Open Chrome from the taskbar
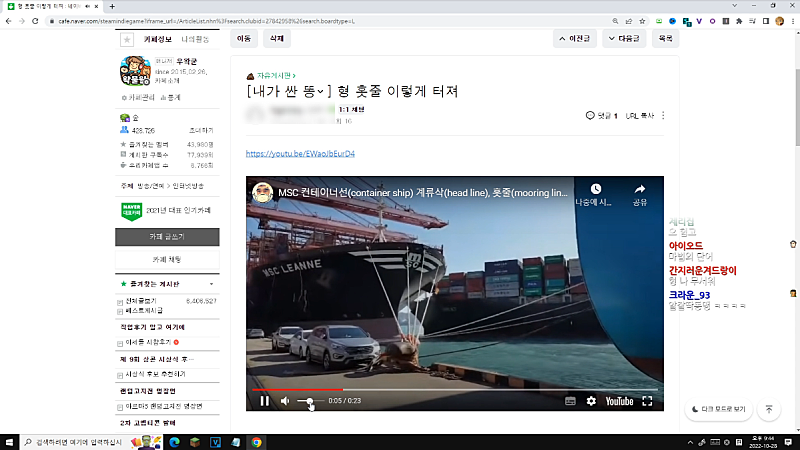Viewport: 800px width, 450px height. (256, 442)
